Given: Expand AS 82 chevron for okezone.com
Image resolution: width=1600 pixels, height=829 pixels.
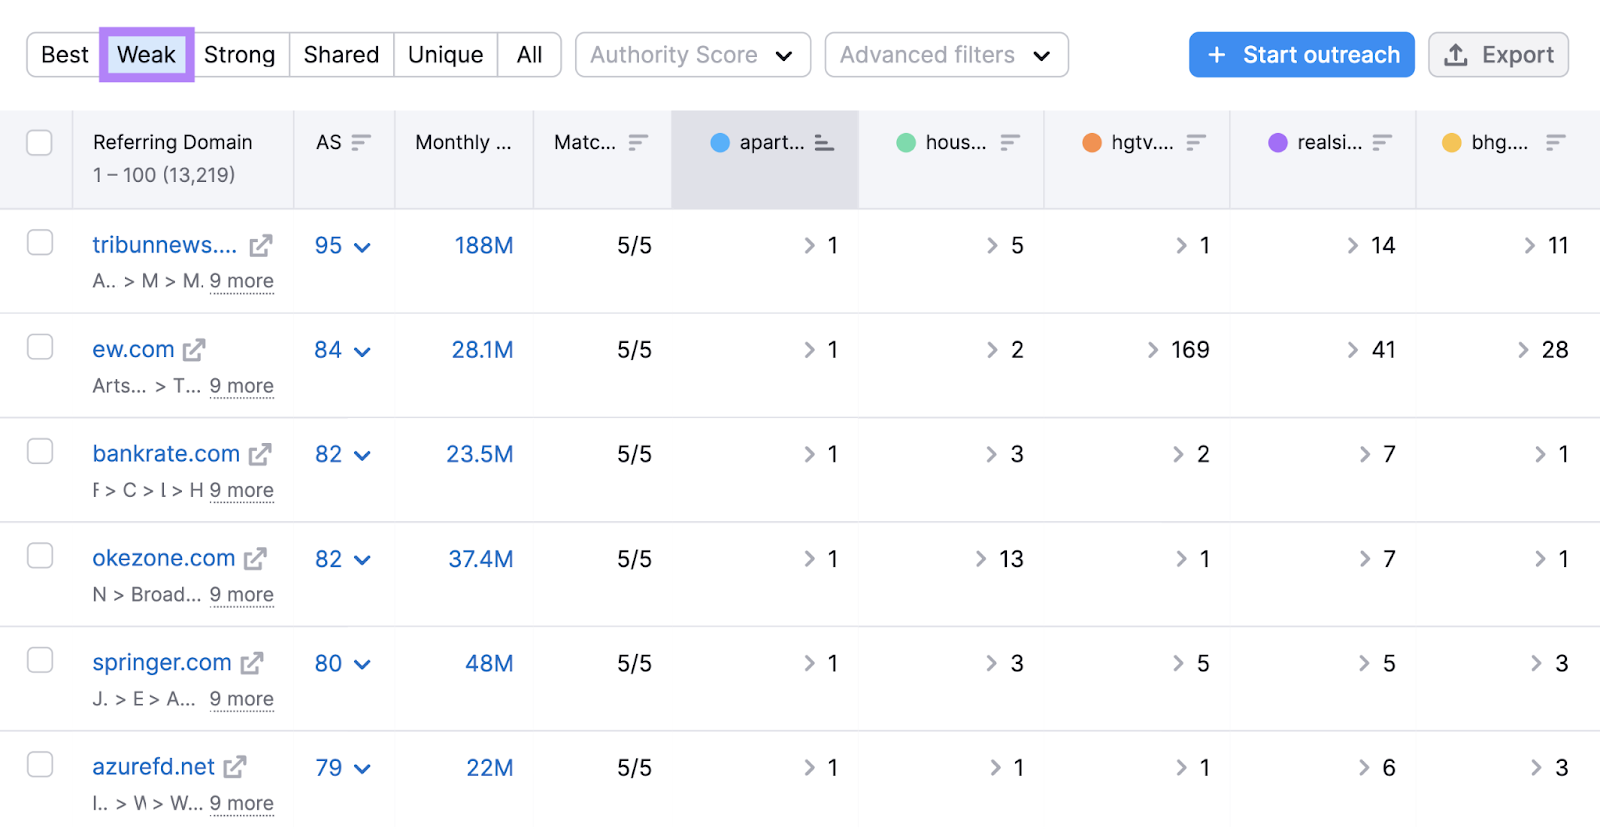Looking at the screenshot, I should click(363, 560).
